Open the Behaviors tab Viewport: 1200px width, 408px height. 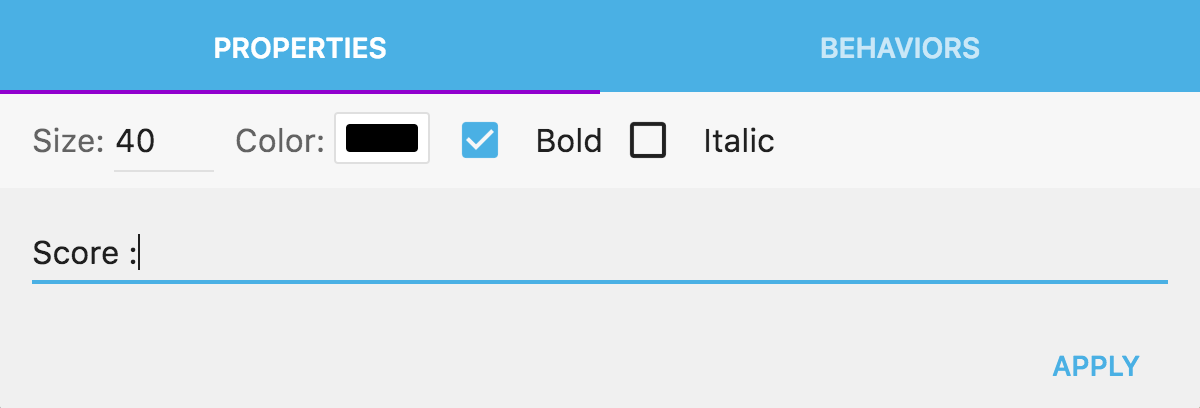899,47
